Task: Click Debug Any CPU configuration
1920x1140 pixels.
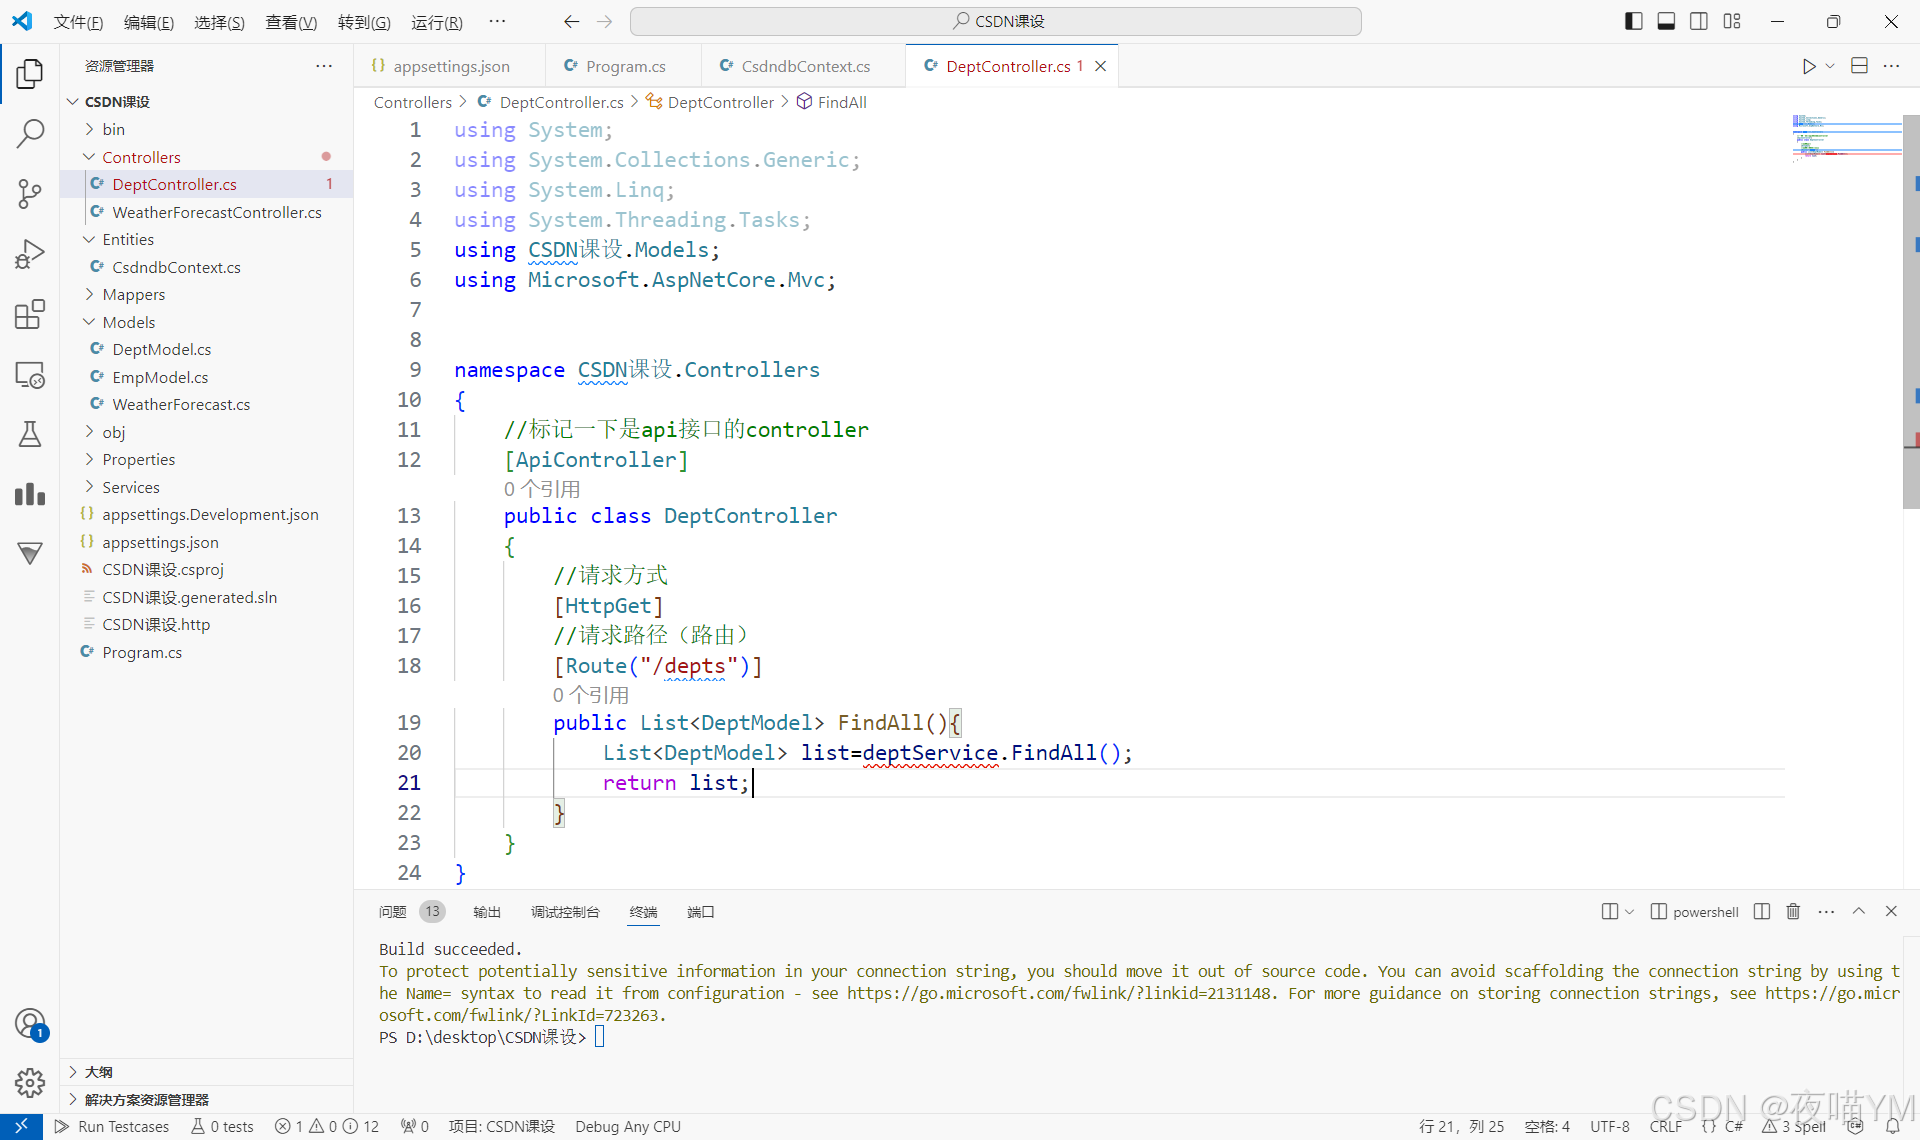Action: [x=628, y=1126]
